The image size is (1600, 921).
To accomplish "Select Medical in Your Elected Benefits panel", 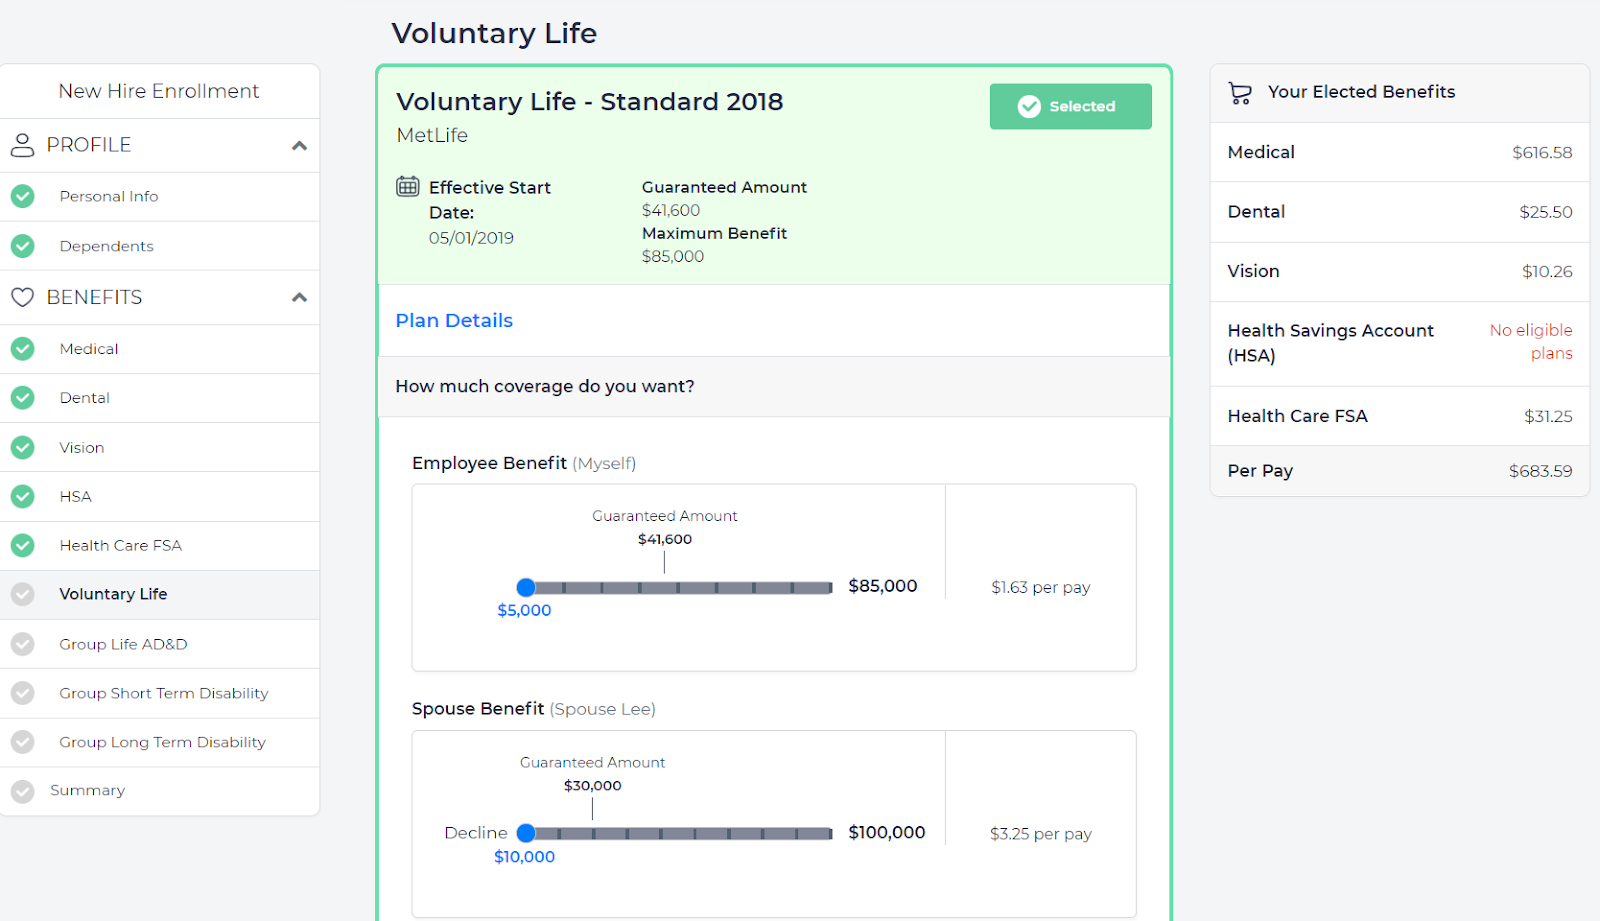I will click(x=1260, y=152).
